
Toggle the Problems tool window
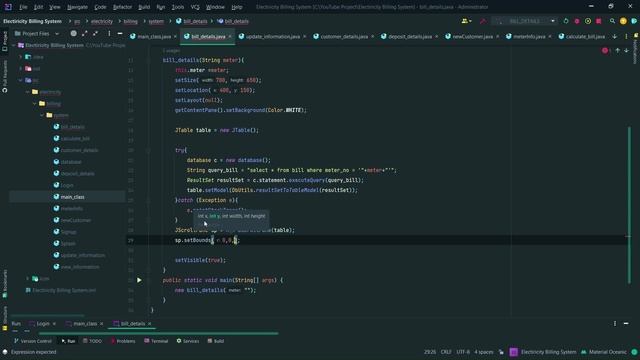click(123, 341)
